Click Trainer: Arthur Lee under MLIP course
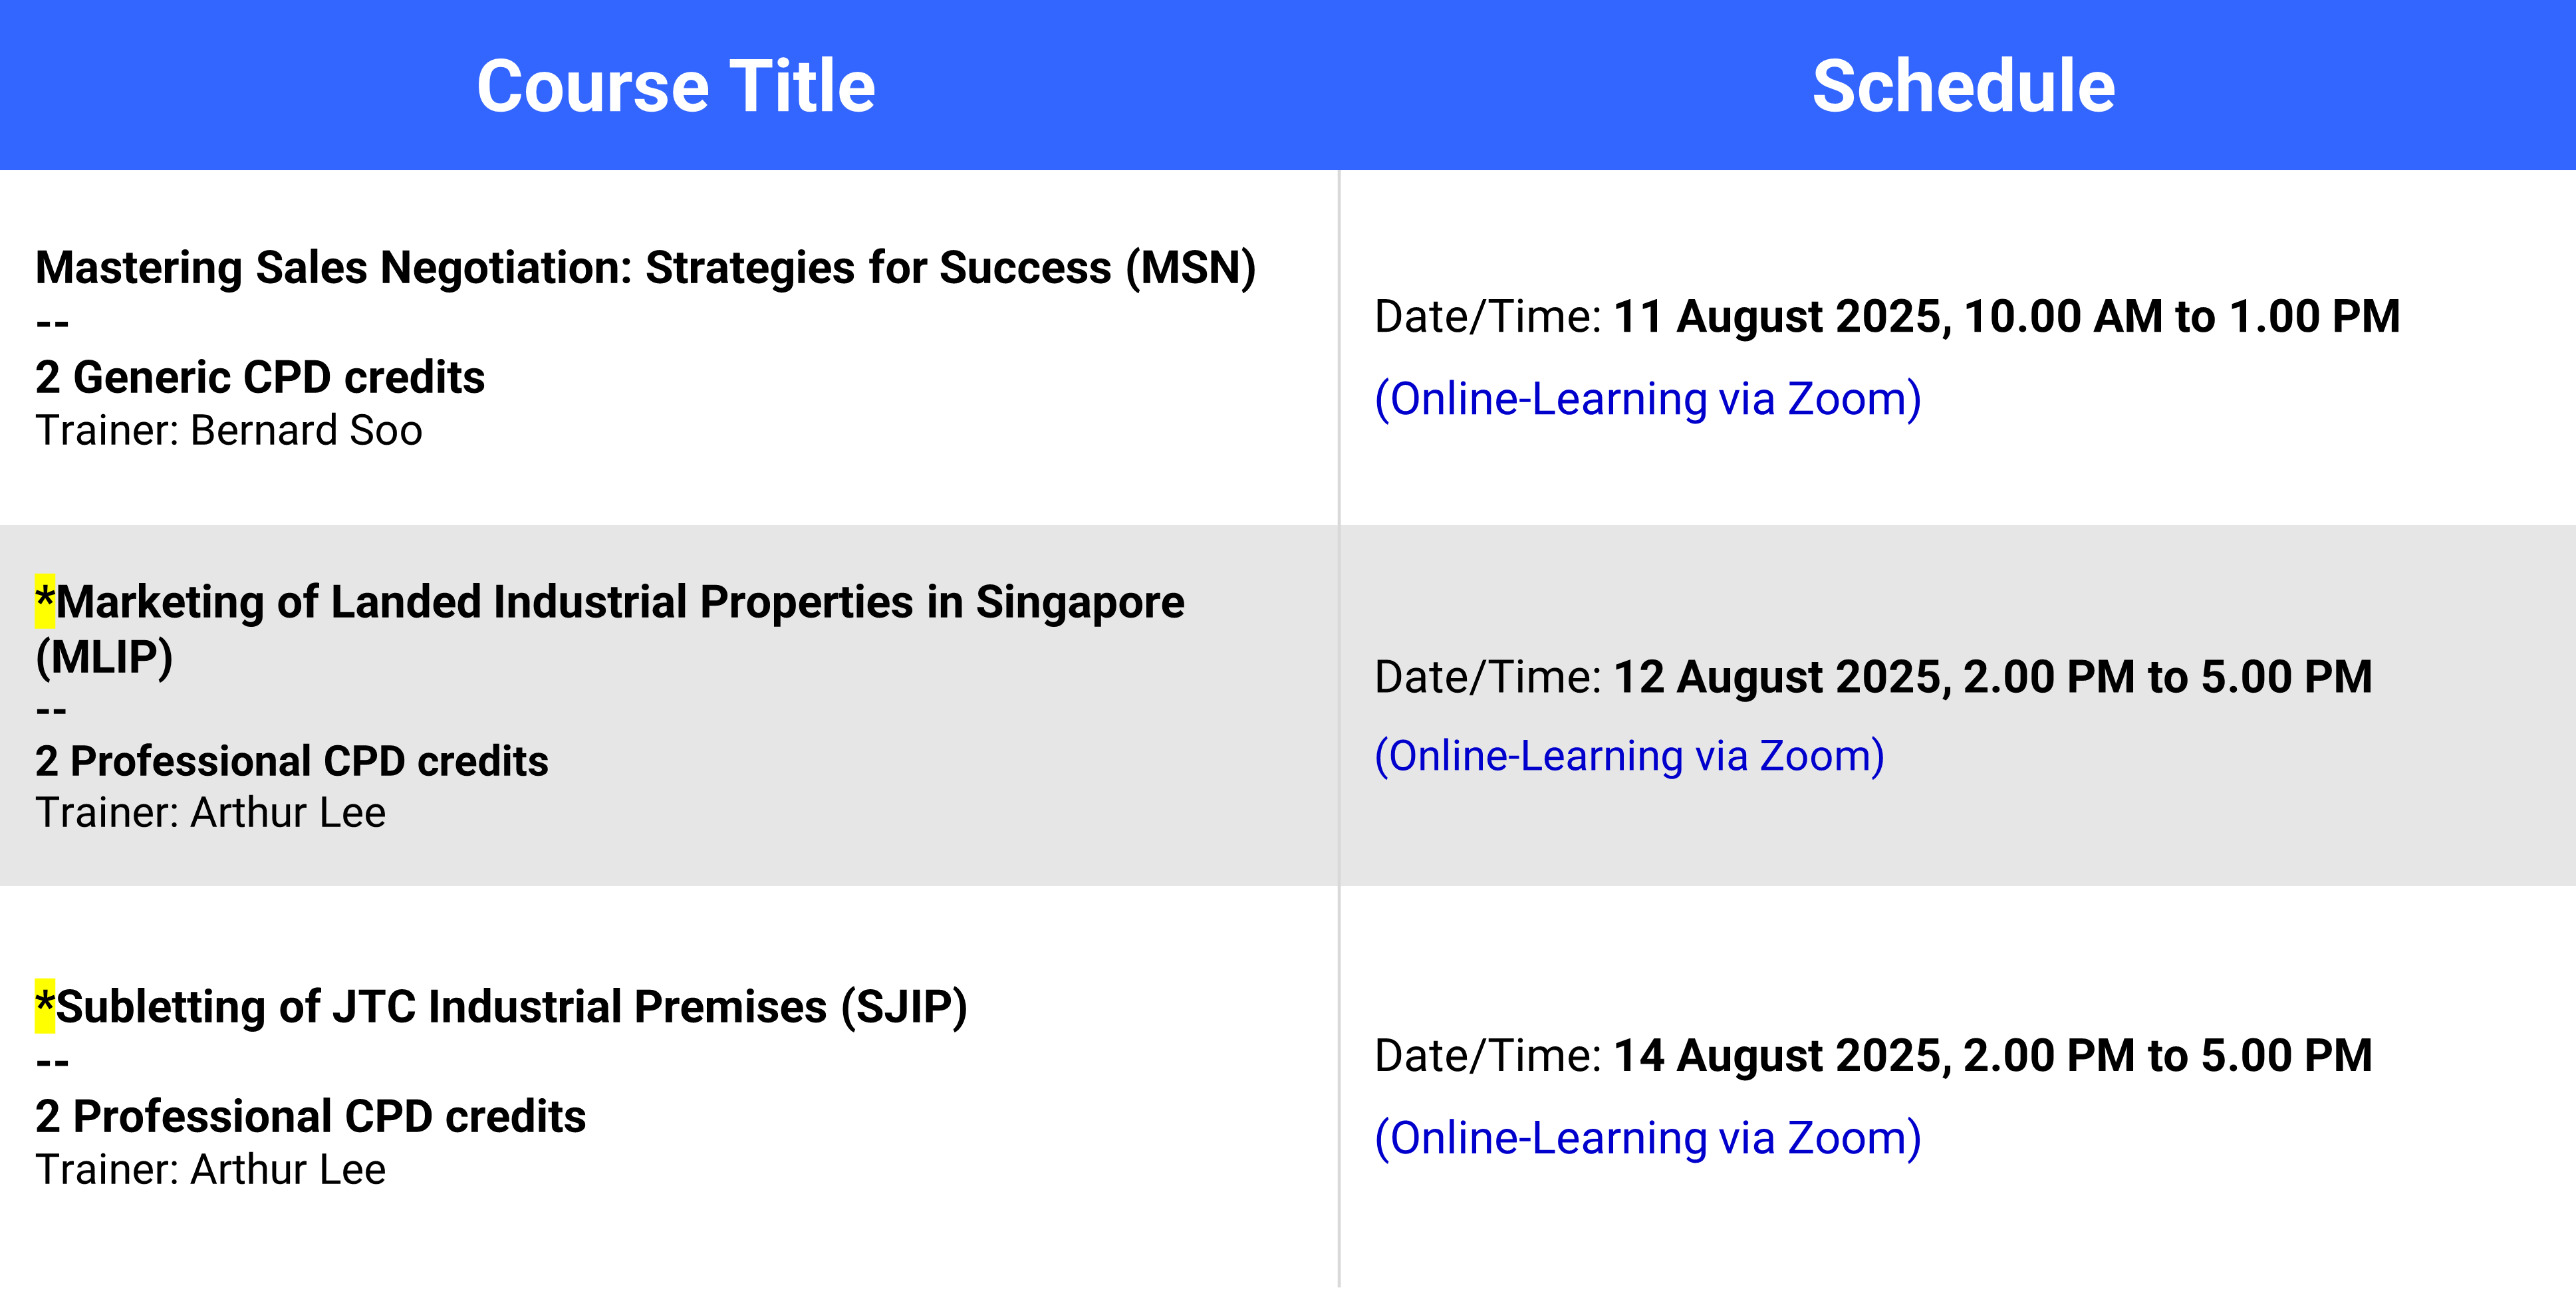Viewport: 2576px width, 1289px height. [x=211, y=812]
